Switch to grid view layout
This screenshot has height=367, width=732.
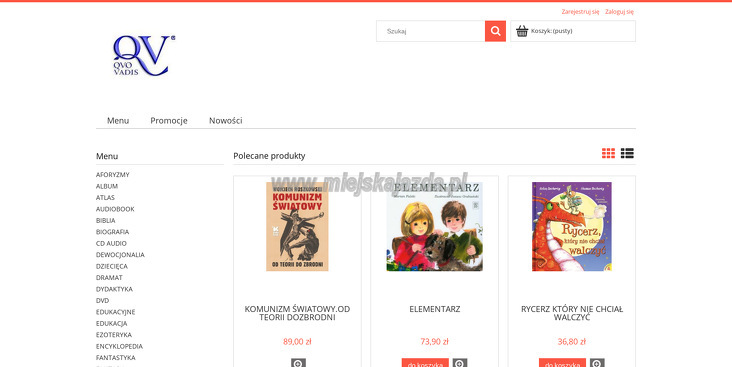[608, 153]
